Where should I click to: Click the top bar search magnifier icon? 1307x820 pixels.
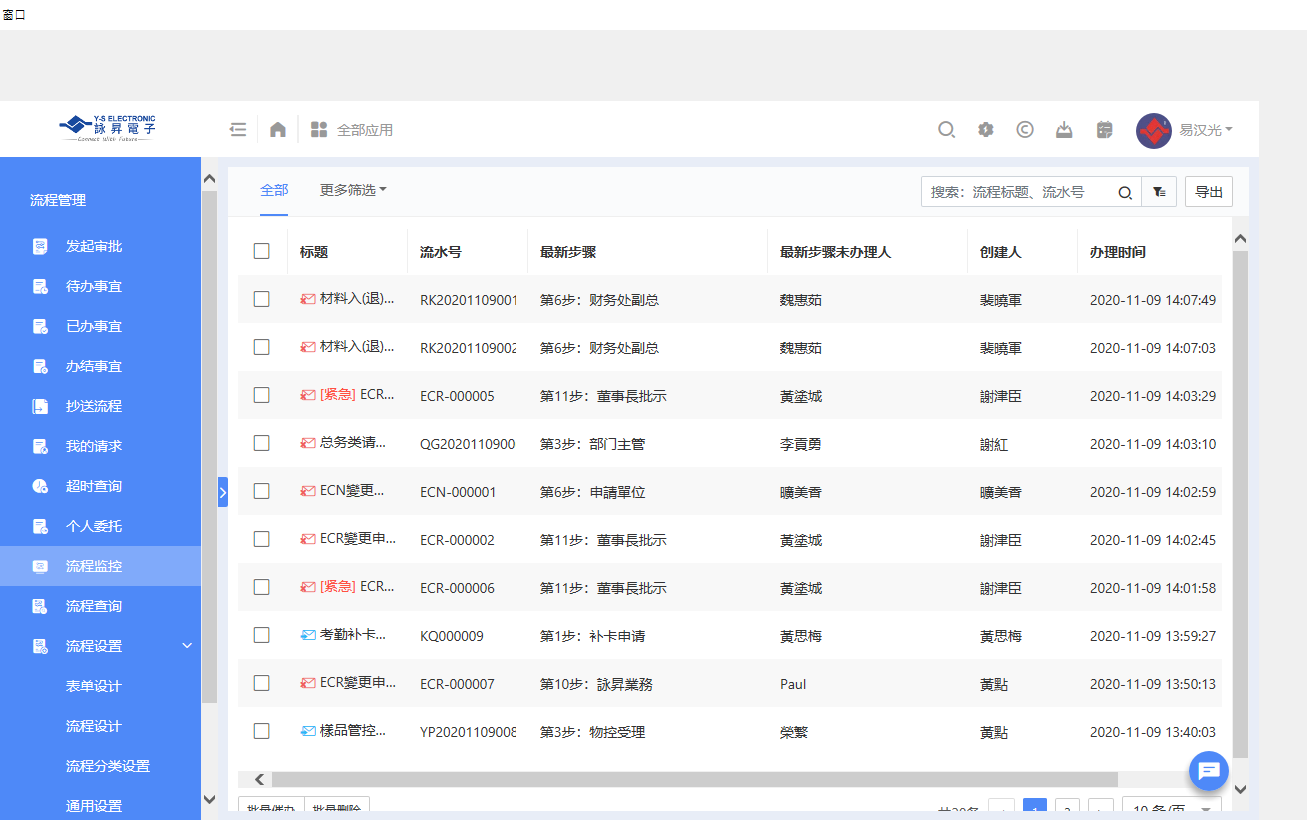click(x=946, y=129)
